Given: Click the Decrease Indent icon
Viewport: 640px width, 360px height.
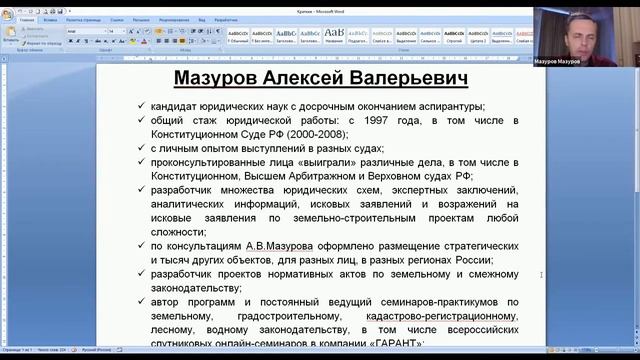Looking at the screenshot, I should 193,31.
